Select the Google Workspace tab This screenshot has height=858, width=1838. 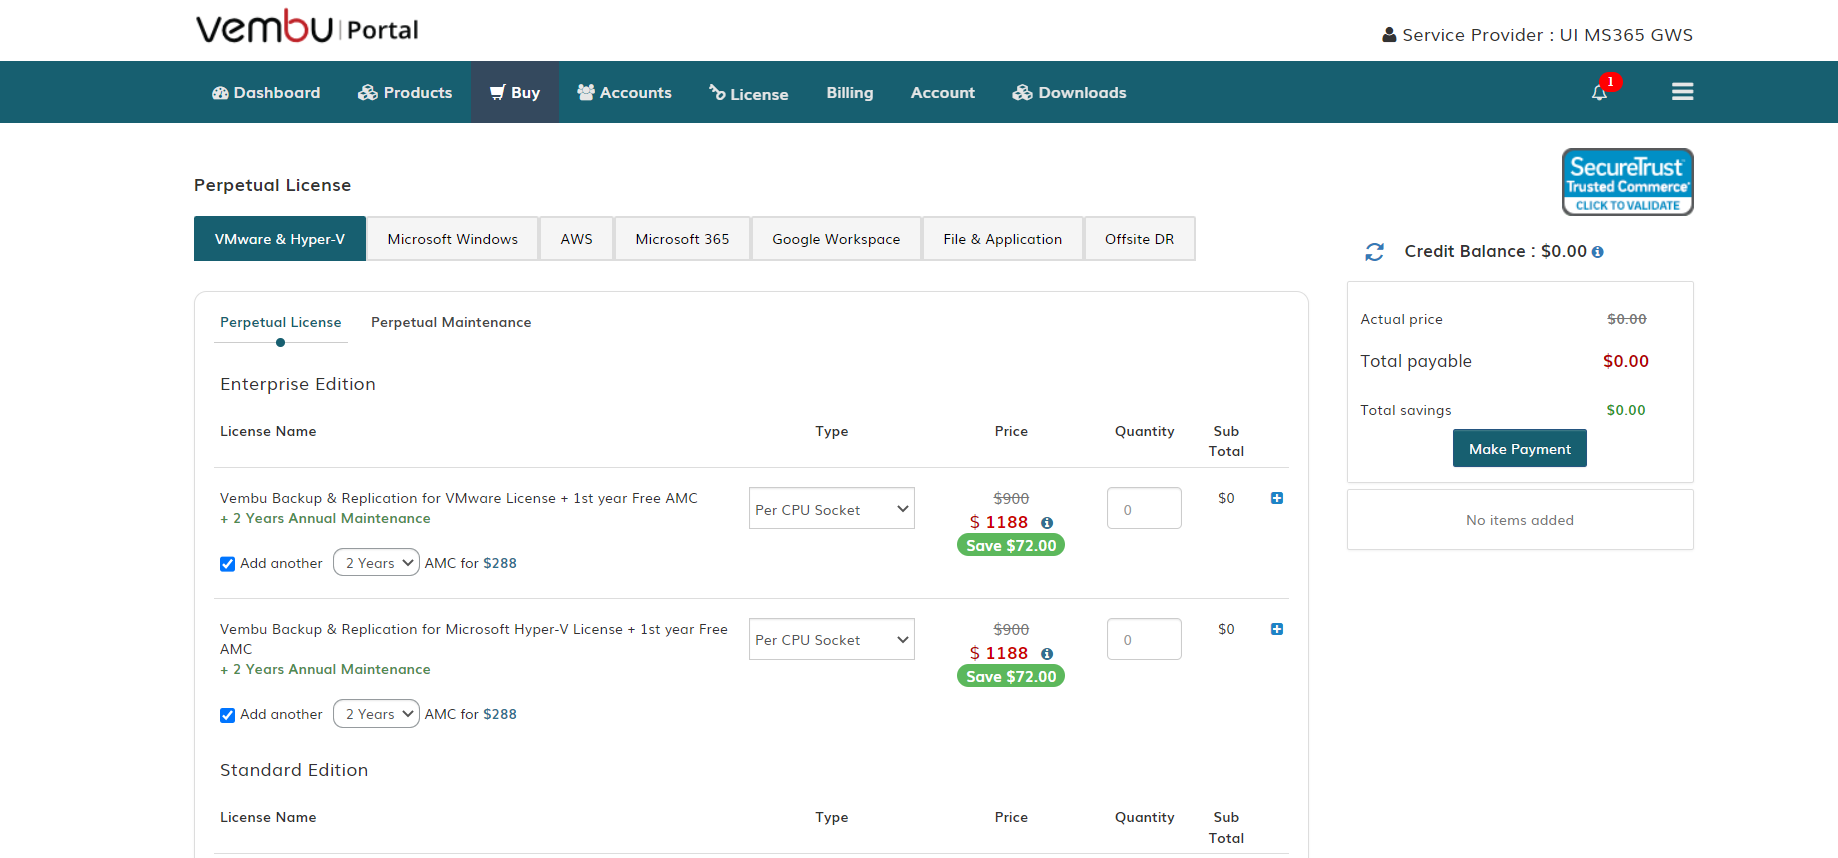[836, 239]
